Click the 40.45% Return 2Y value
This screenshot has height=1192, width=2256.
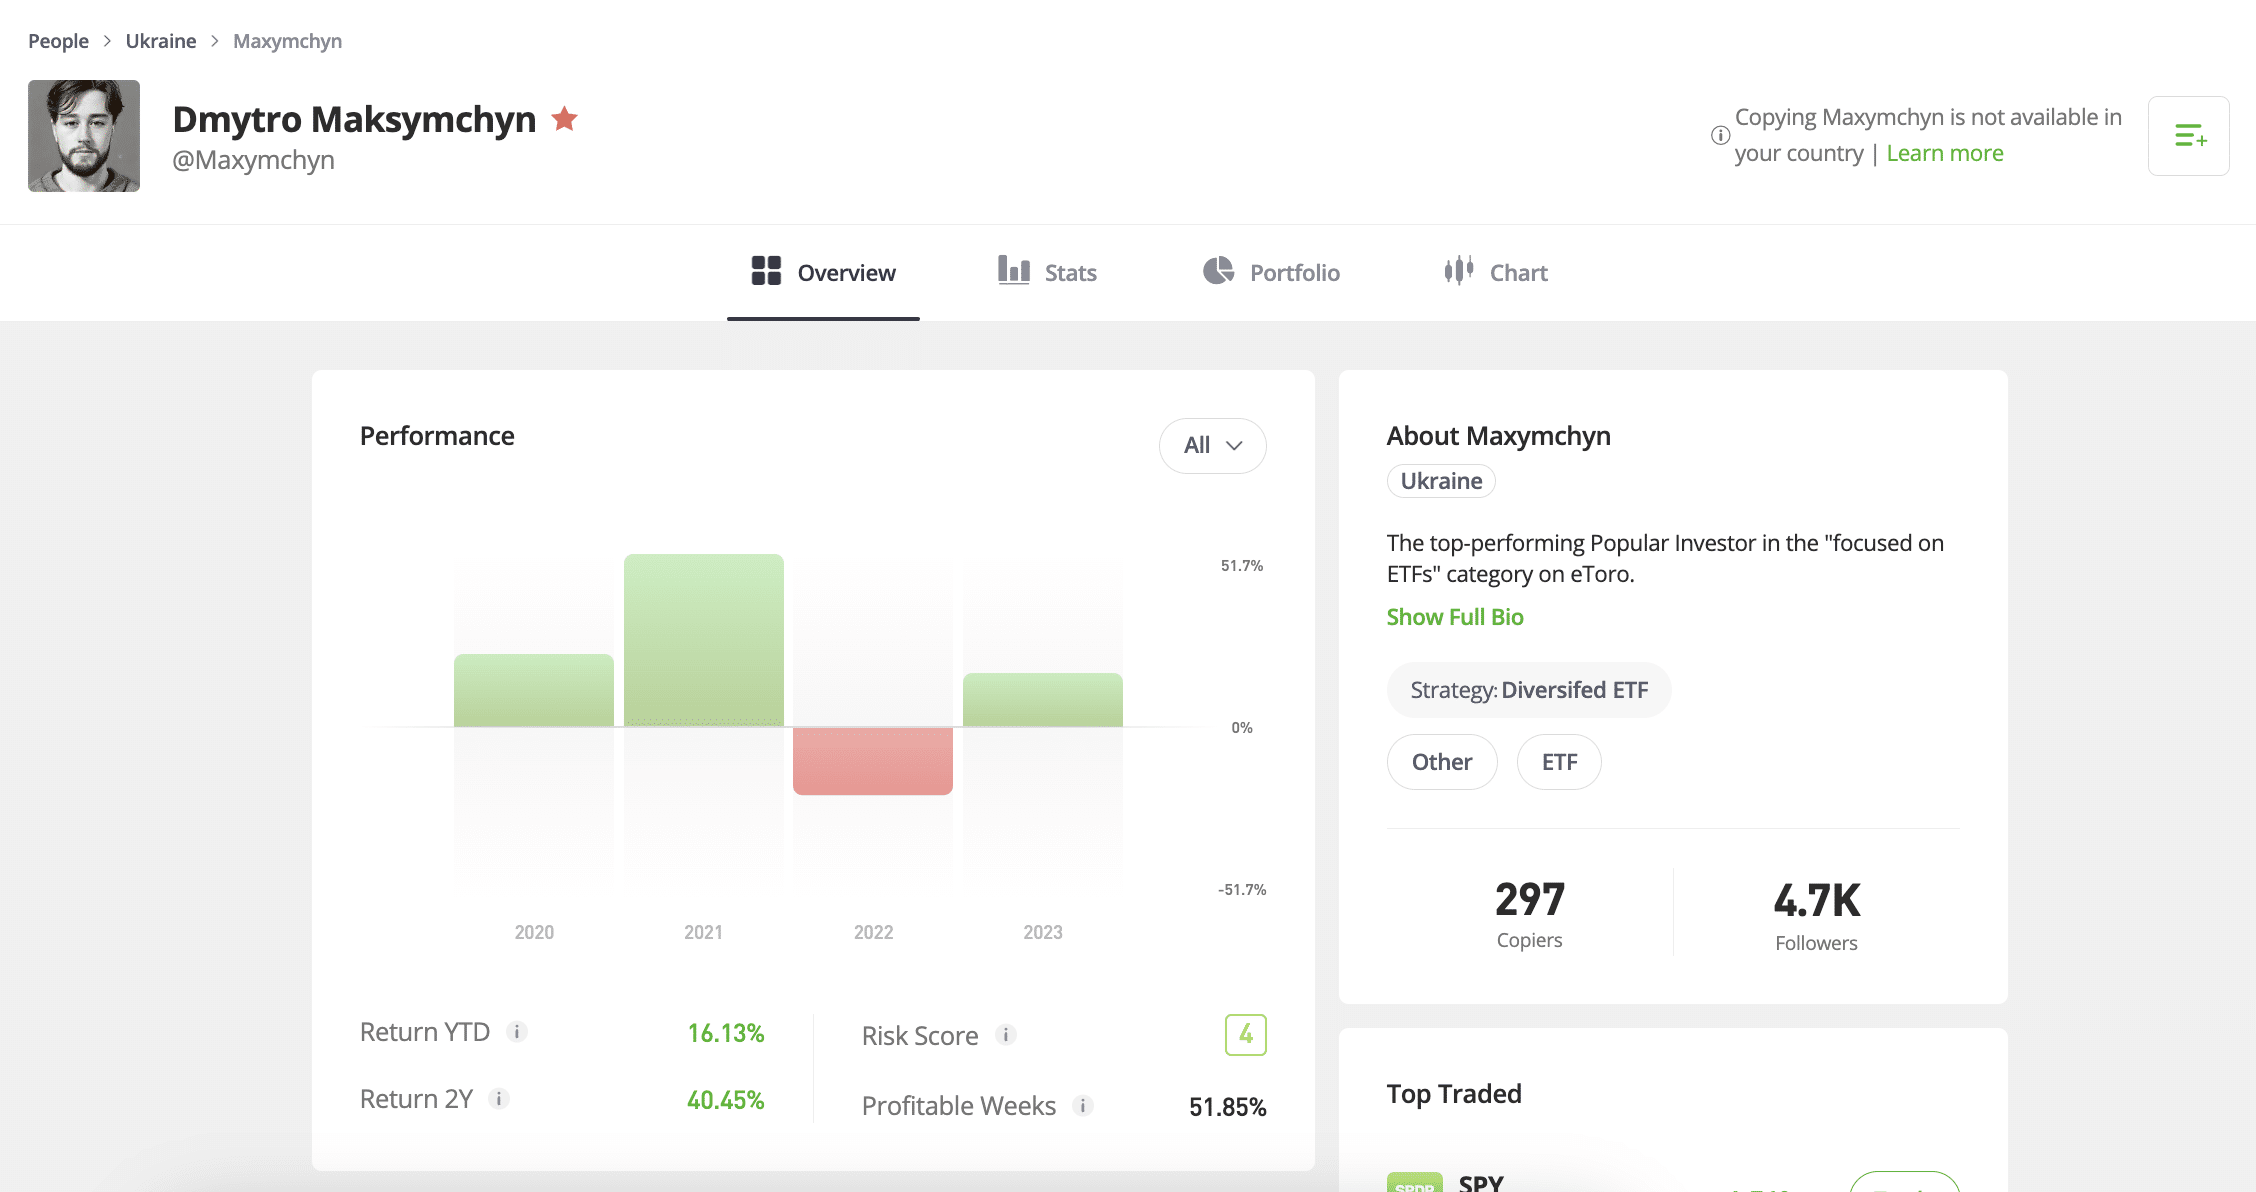(726, 1100)
